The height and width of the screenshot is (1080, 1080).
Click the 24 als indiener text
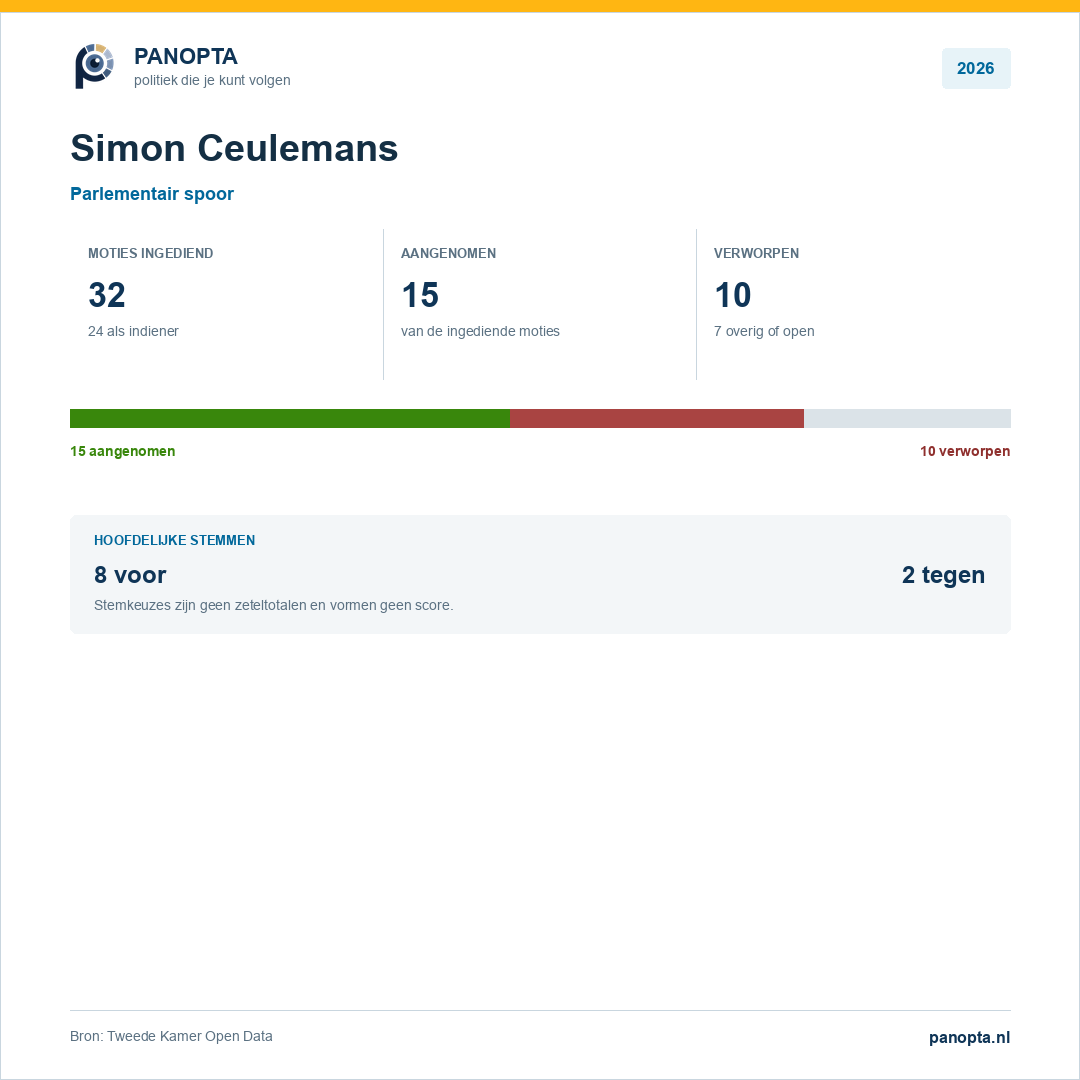[134, 331]
